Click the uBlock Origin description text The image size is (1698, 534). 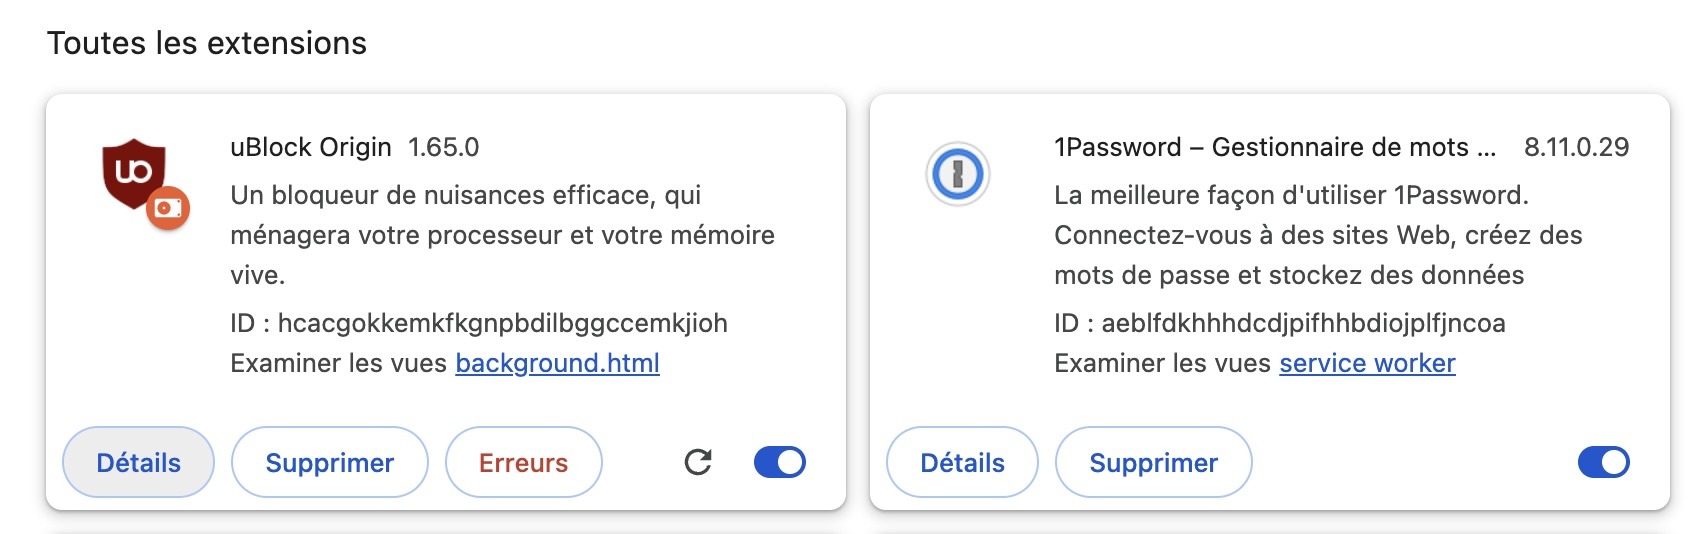point(502,235)
